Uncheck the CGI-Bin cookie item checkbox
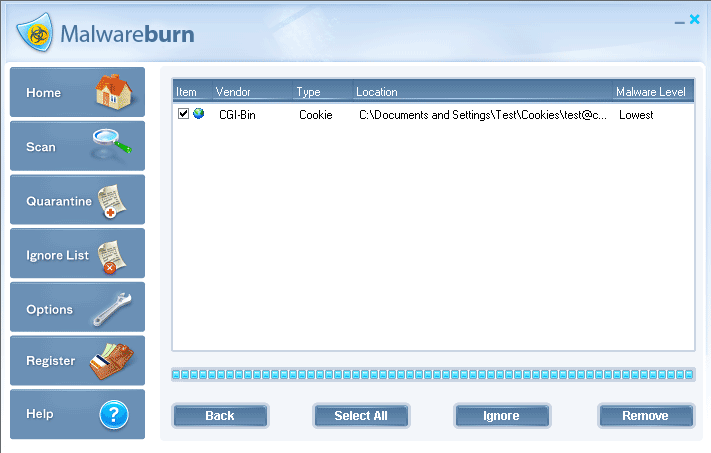711x453 pixels. [x=183, y=113]
